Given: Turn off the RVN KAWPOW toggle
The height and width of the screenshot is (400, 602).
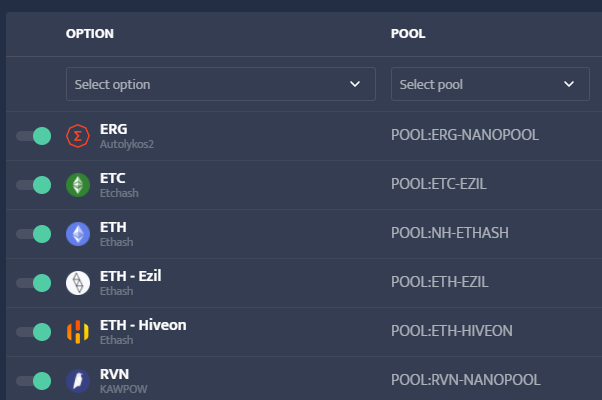Looking at the screenshot, I should [33, 381].
